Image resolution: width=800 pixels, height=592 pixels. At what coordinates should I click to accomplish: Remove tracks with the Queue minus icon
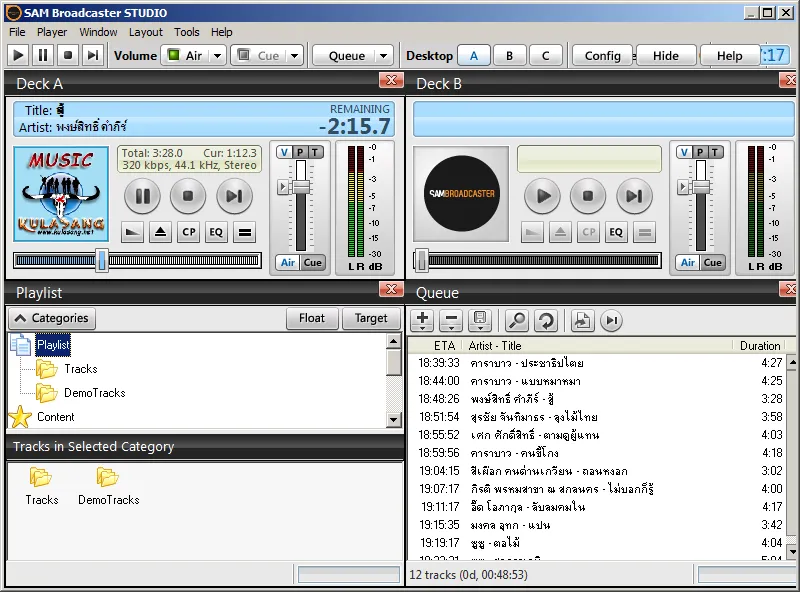[x=451, y=320]
